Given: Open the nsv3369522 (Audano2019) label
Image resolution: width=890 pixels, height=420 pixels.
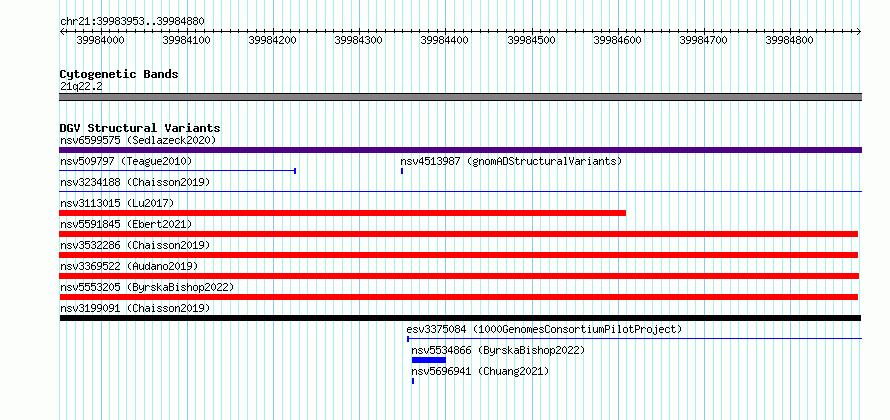Looking at the screenshot, I should 128,266.
